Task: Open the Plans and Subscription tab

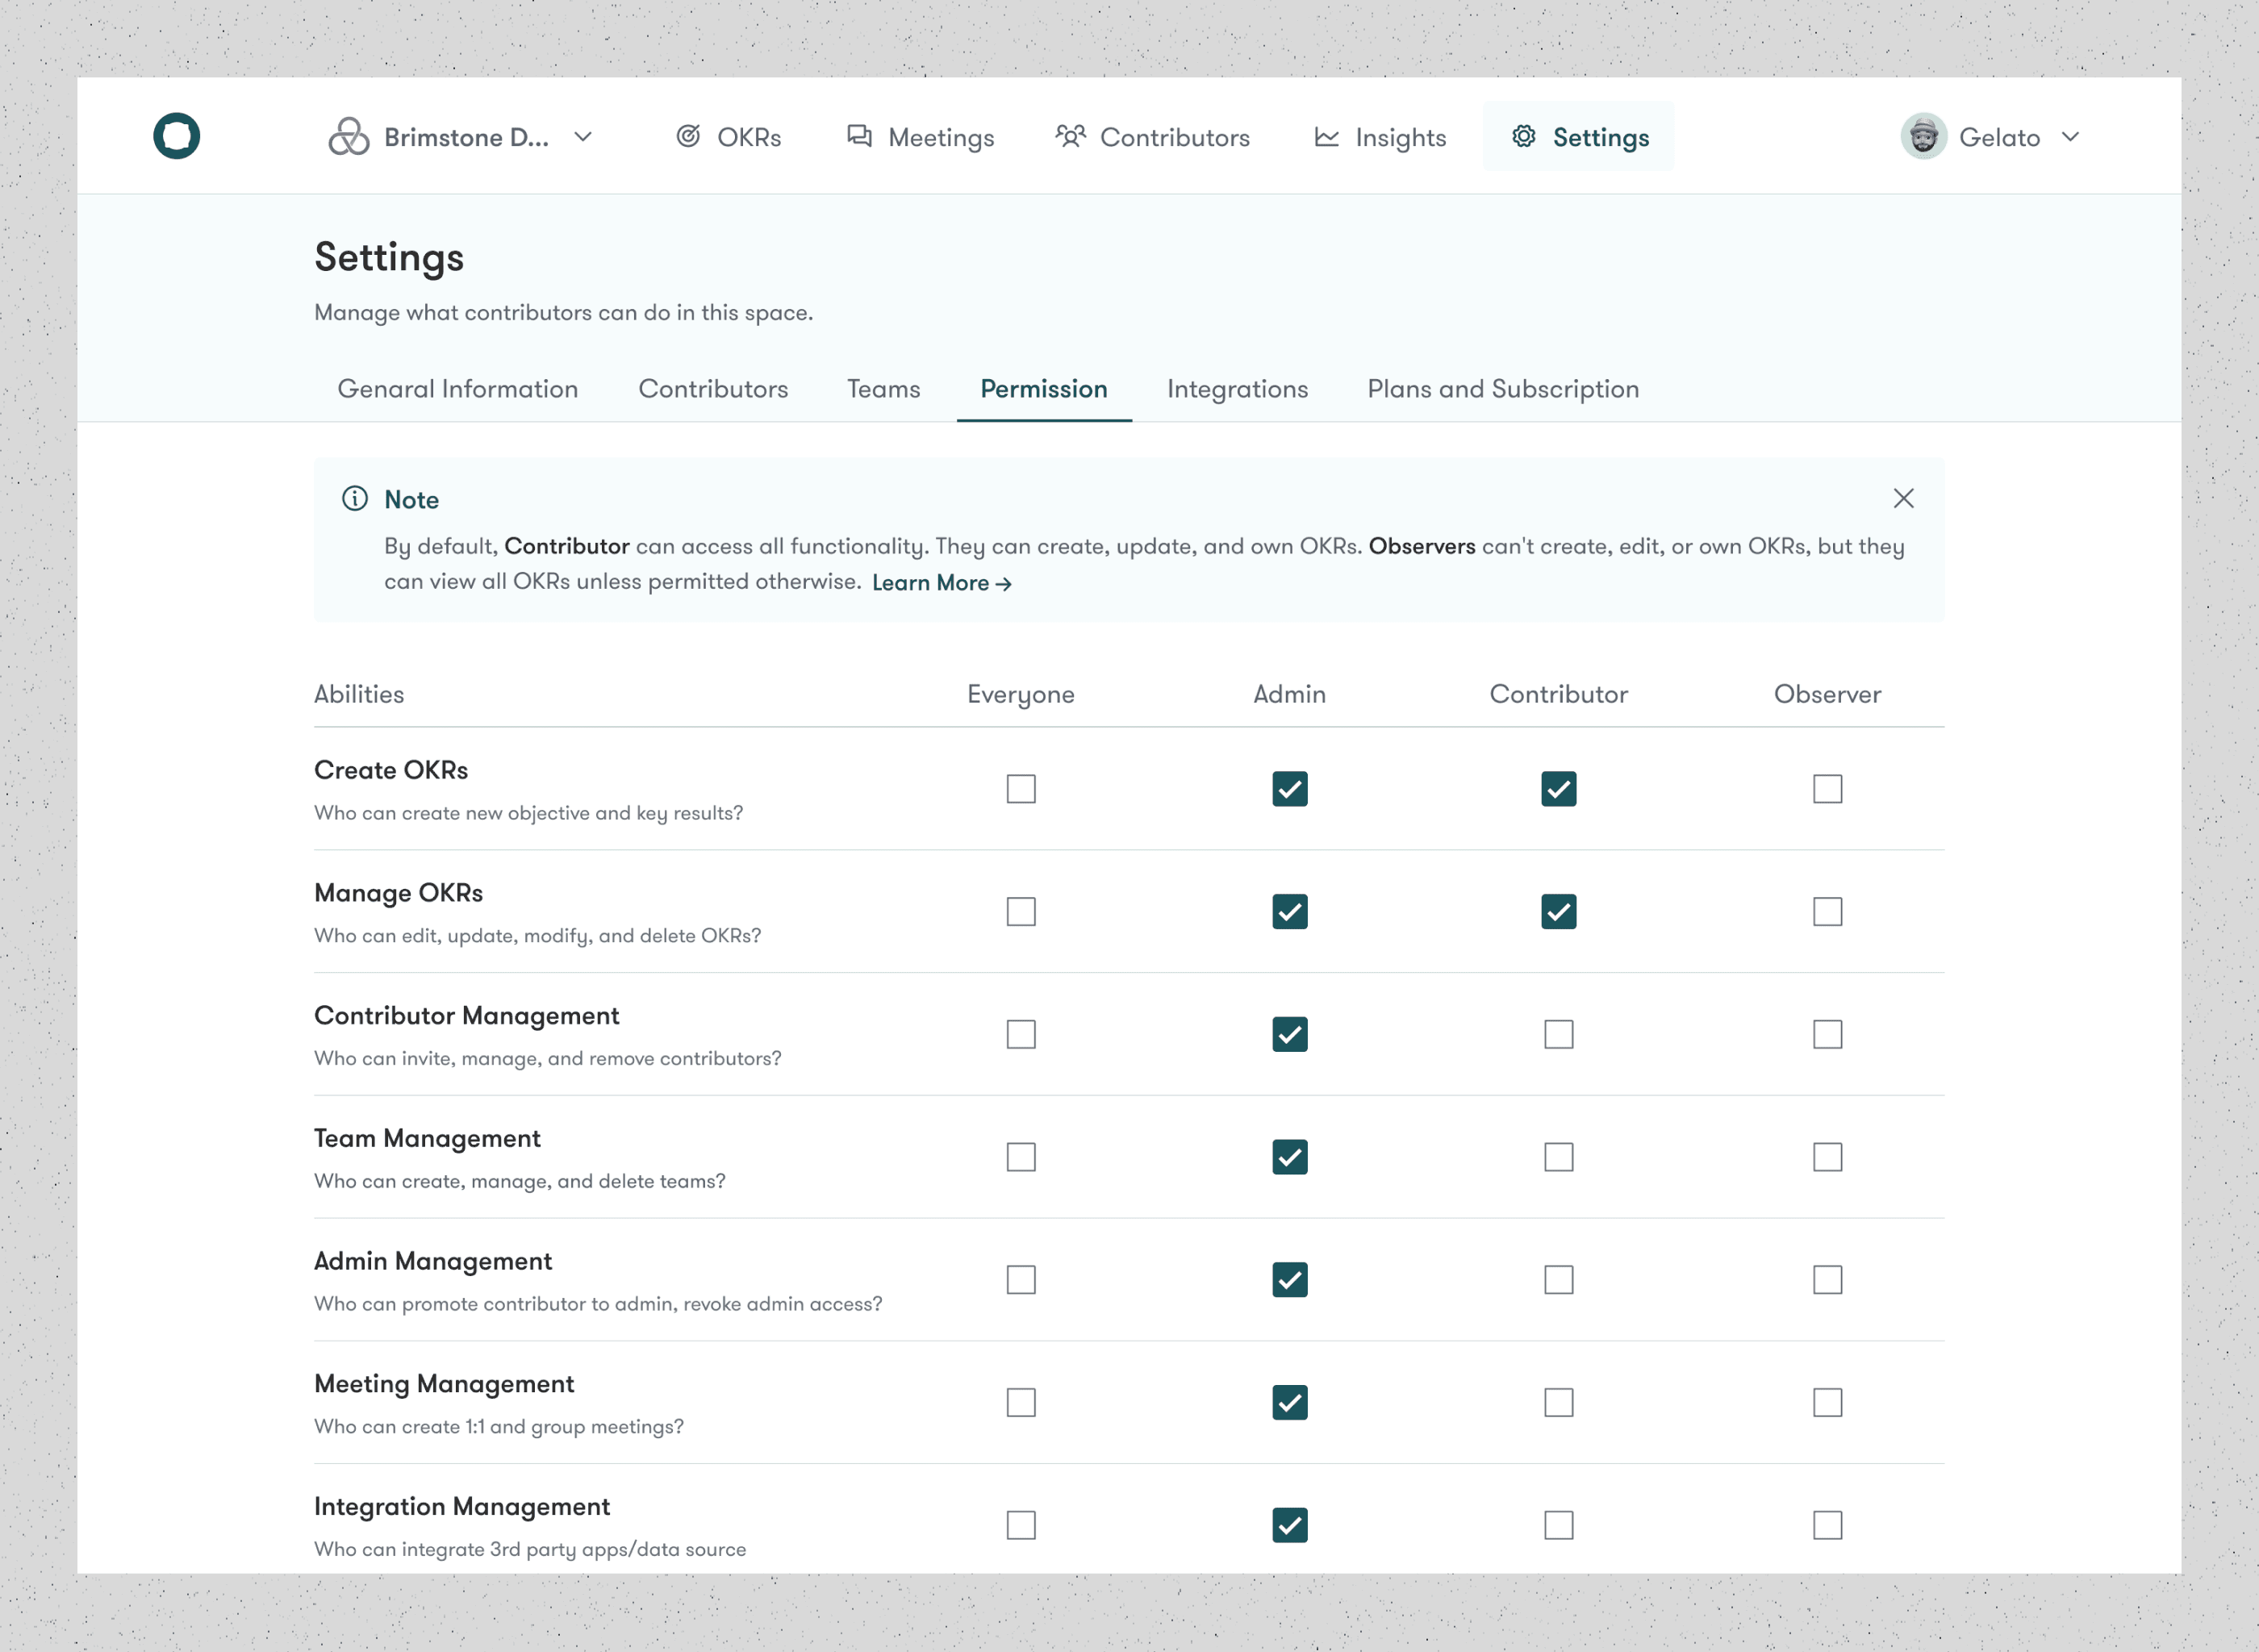Action: click(x=1502, y=389)
